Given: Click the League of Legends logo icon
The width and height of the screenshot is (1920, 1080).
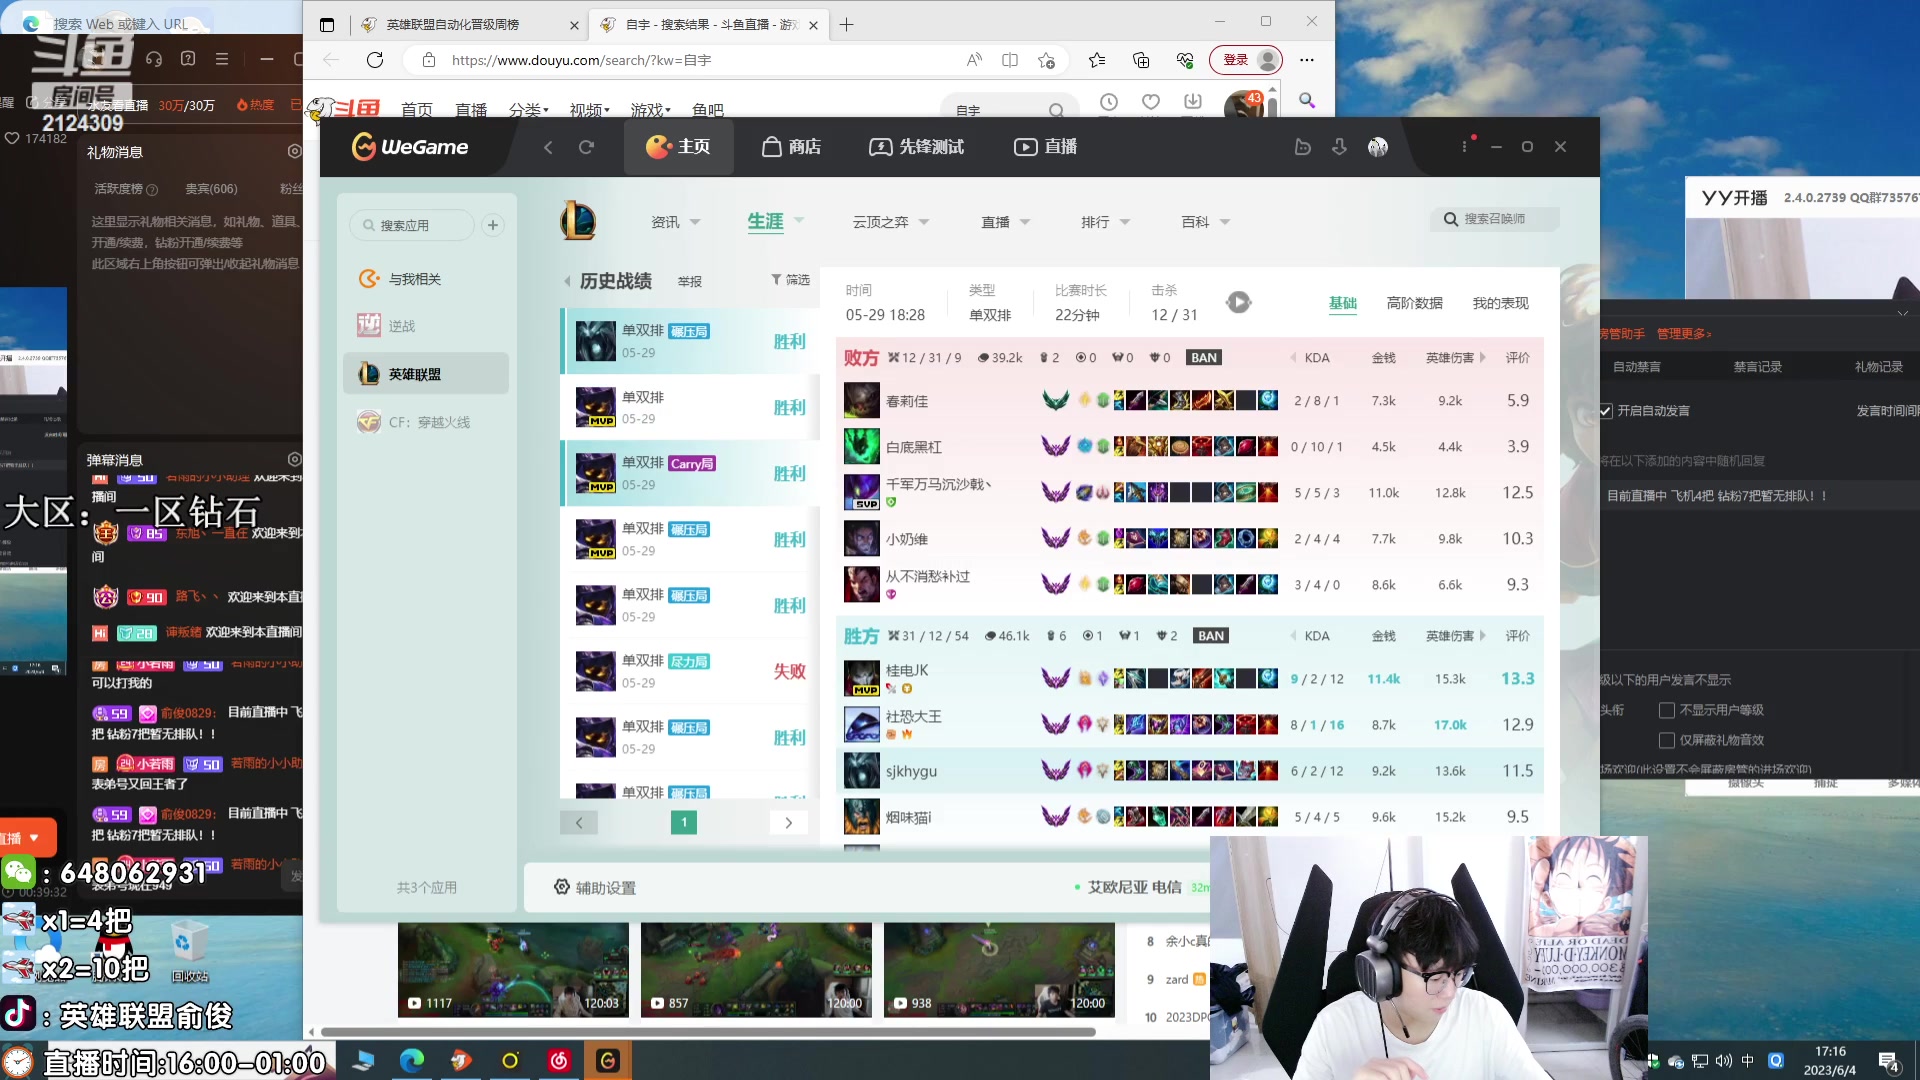Looking at the screenshot, I should [578, 221].
